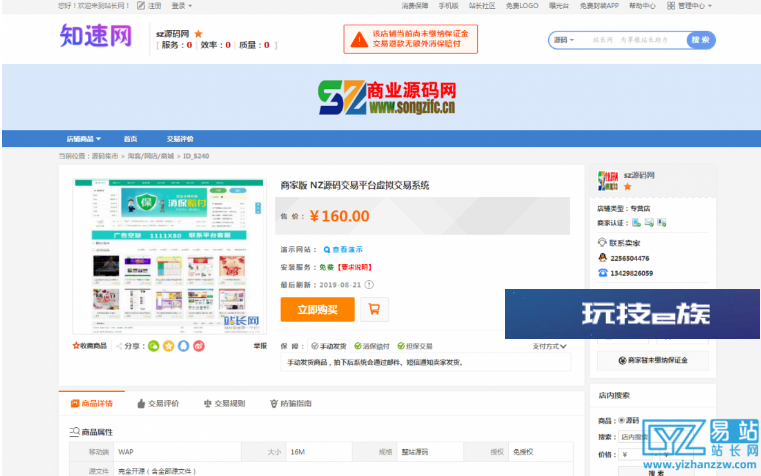Open the search type dropdown 源码
Viewport: 761px width, 476px height.
point(564,40)
